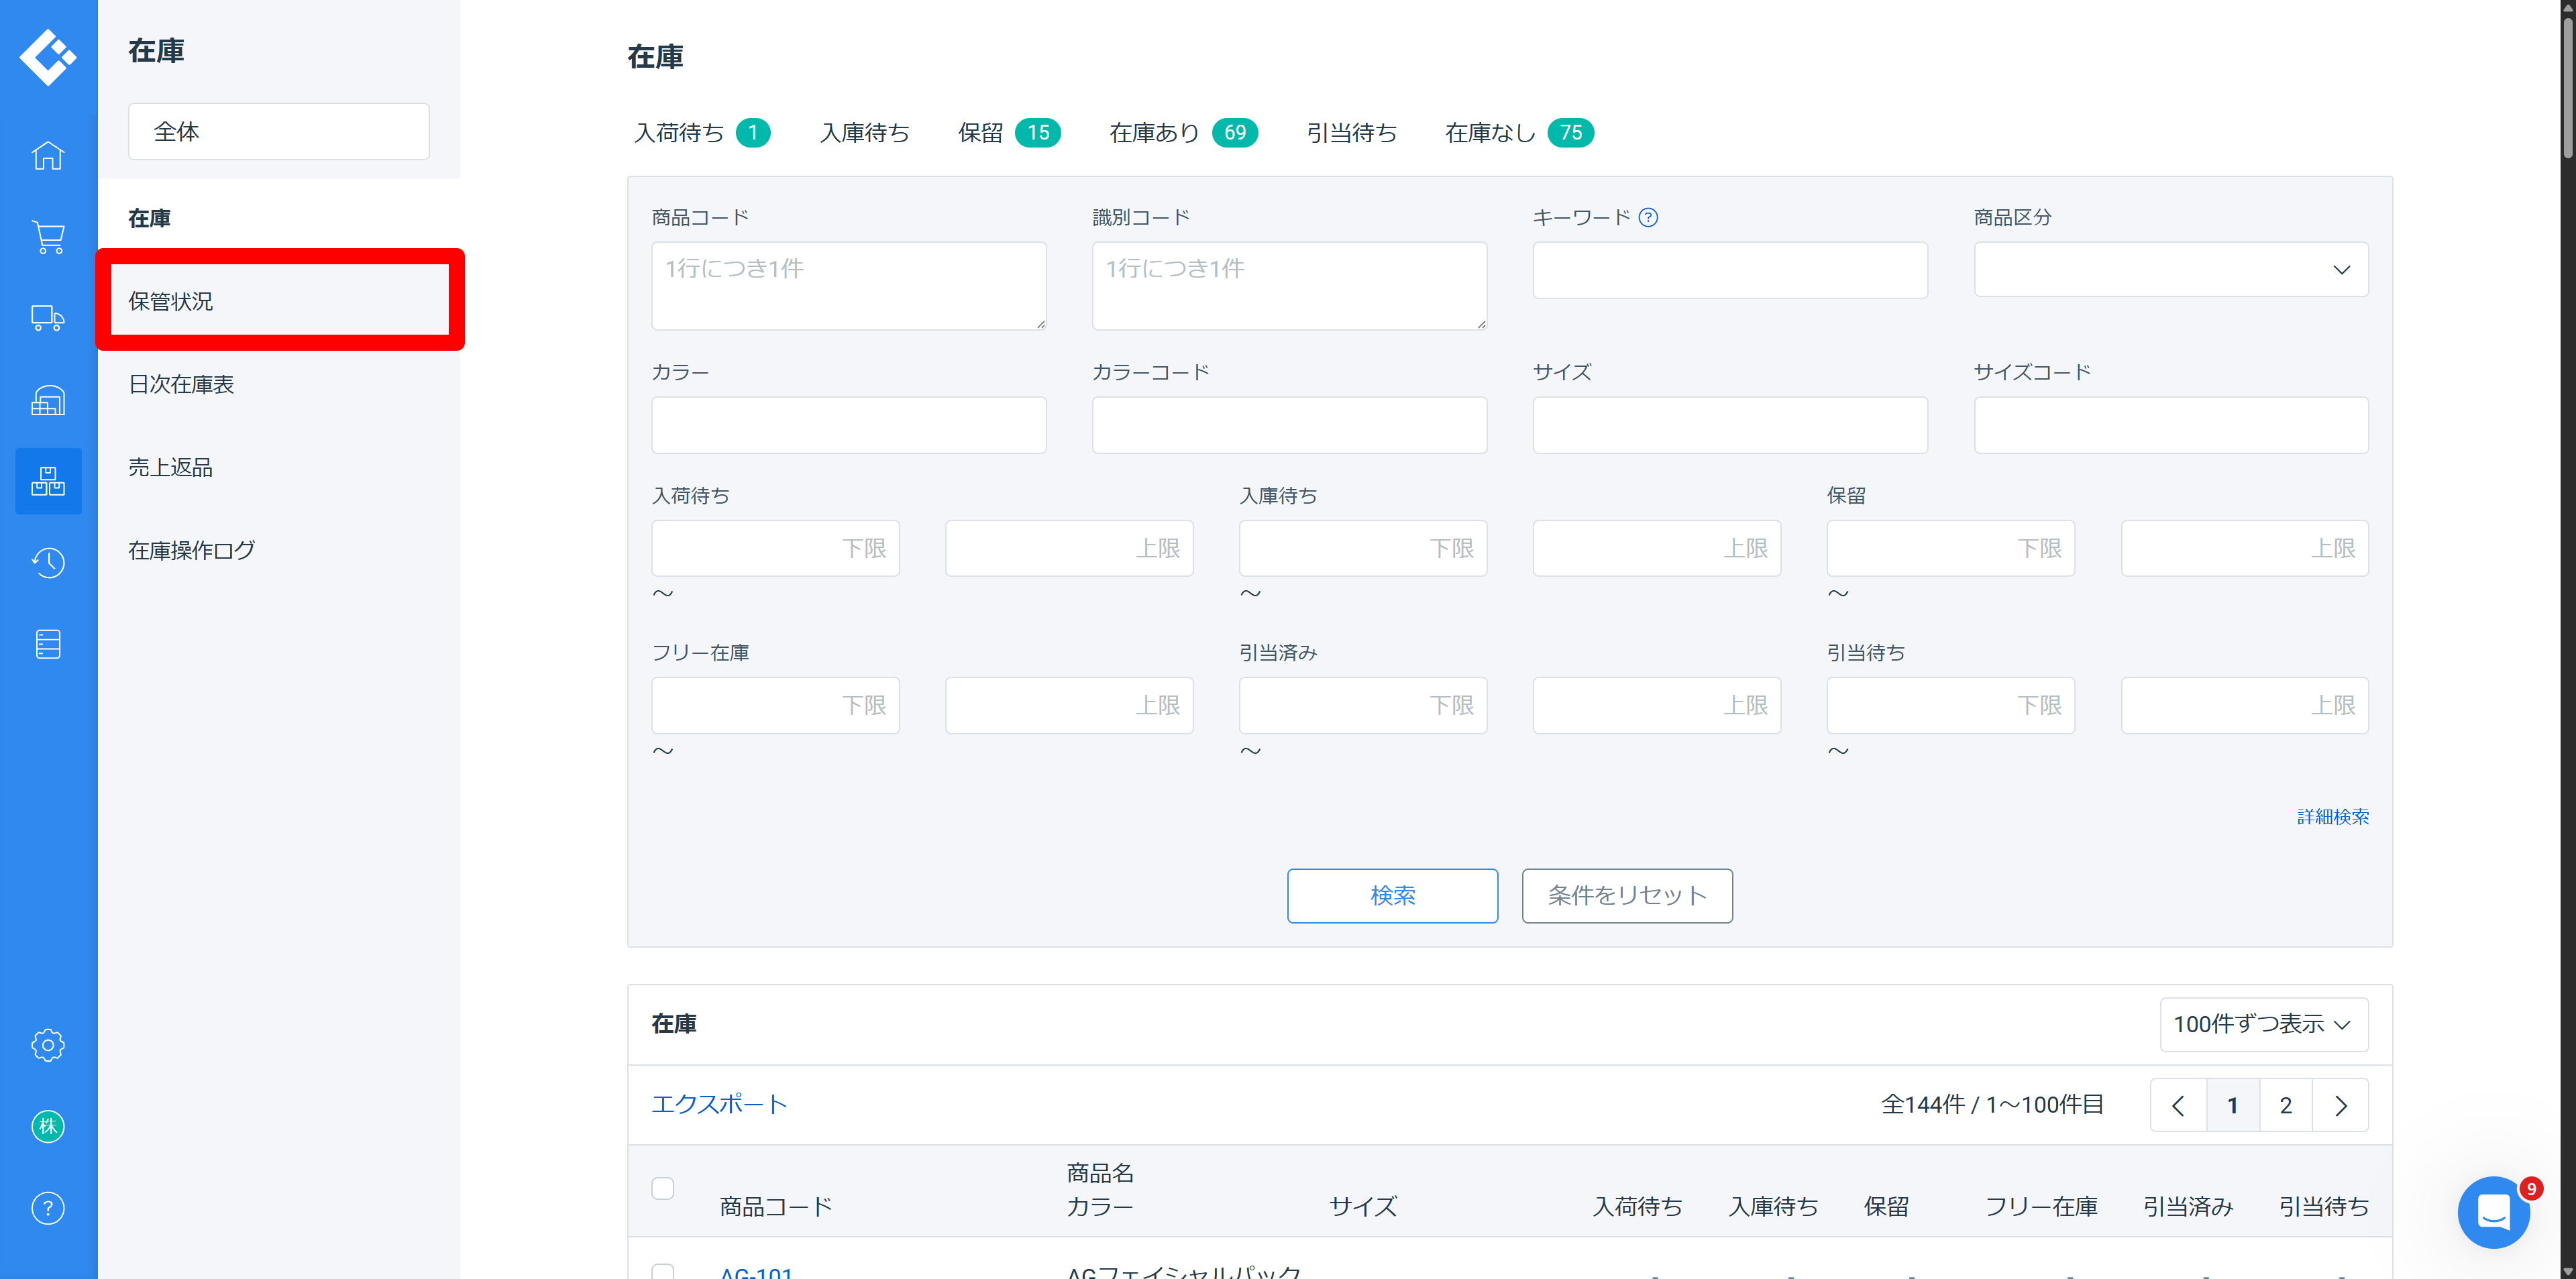The height and width of the screenshot is (1279, 2576).
Task: Open the help question mark in sidebar
Action: (x=48, y=1208)
